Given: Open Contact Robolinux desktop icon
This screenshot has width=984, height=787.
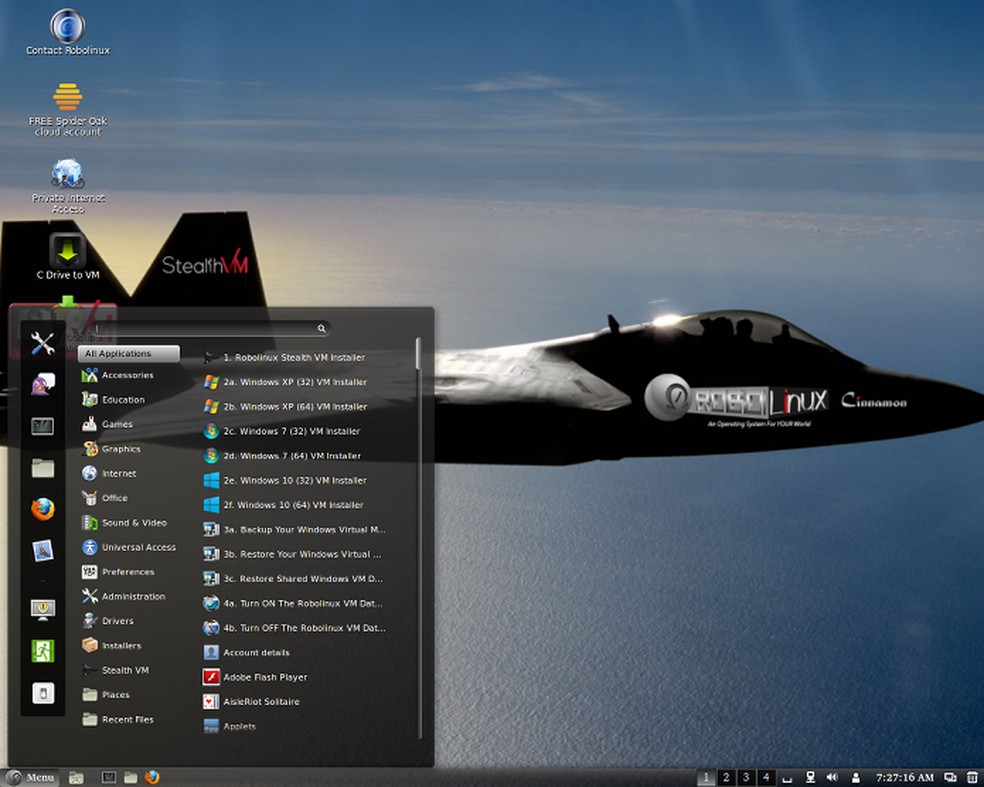Looking at the screenshot, I should [68, 33].
